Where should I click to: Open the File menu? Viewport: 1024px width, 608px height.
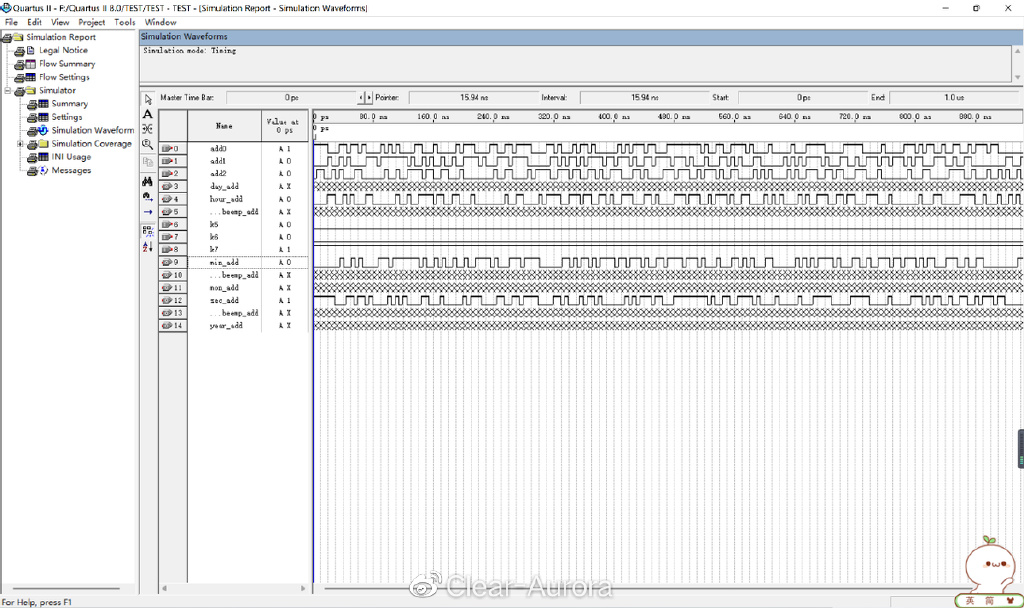[11, 22]
